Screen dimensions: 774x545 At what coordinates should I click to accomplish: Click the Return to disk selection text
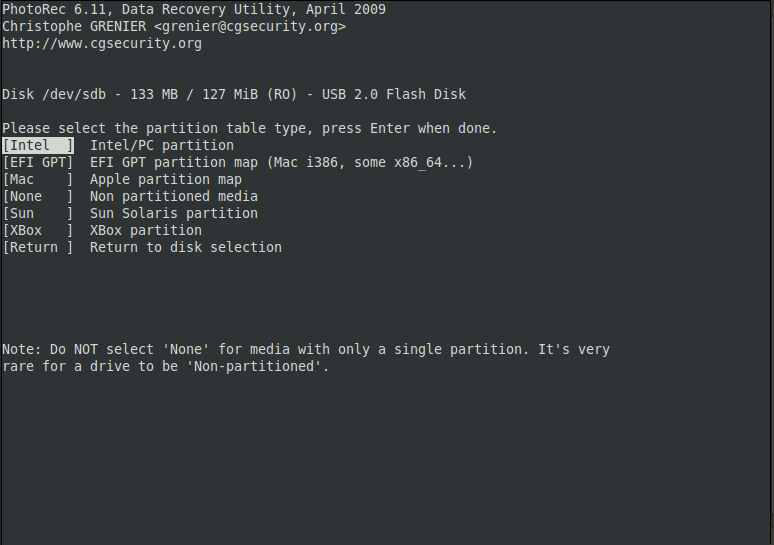click(x=186, y=247)
